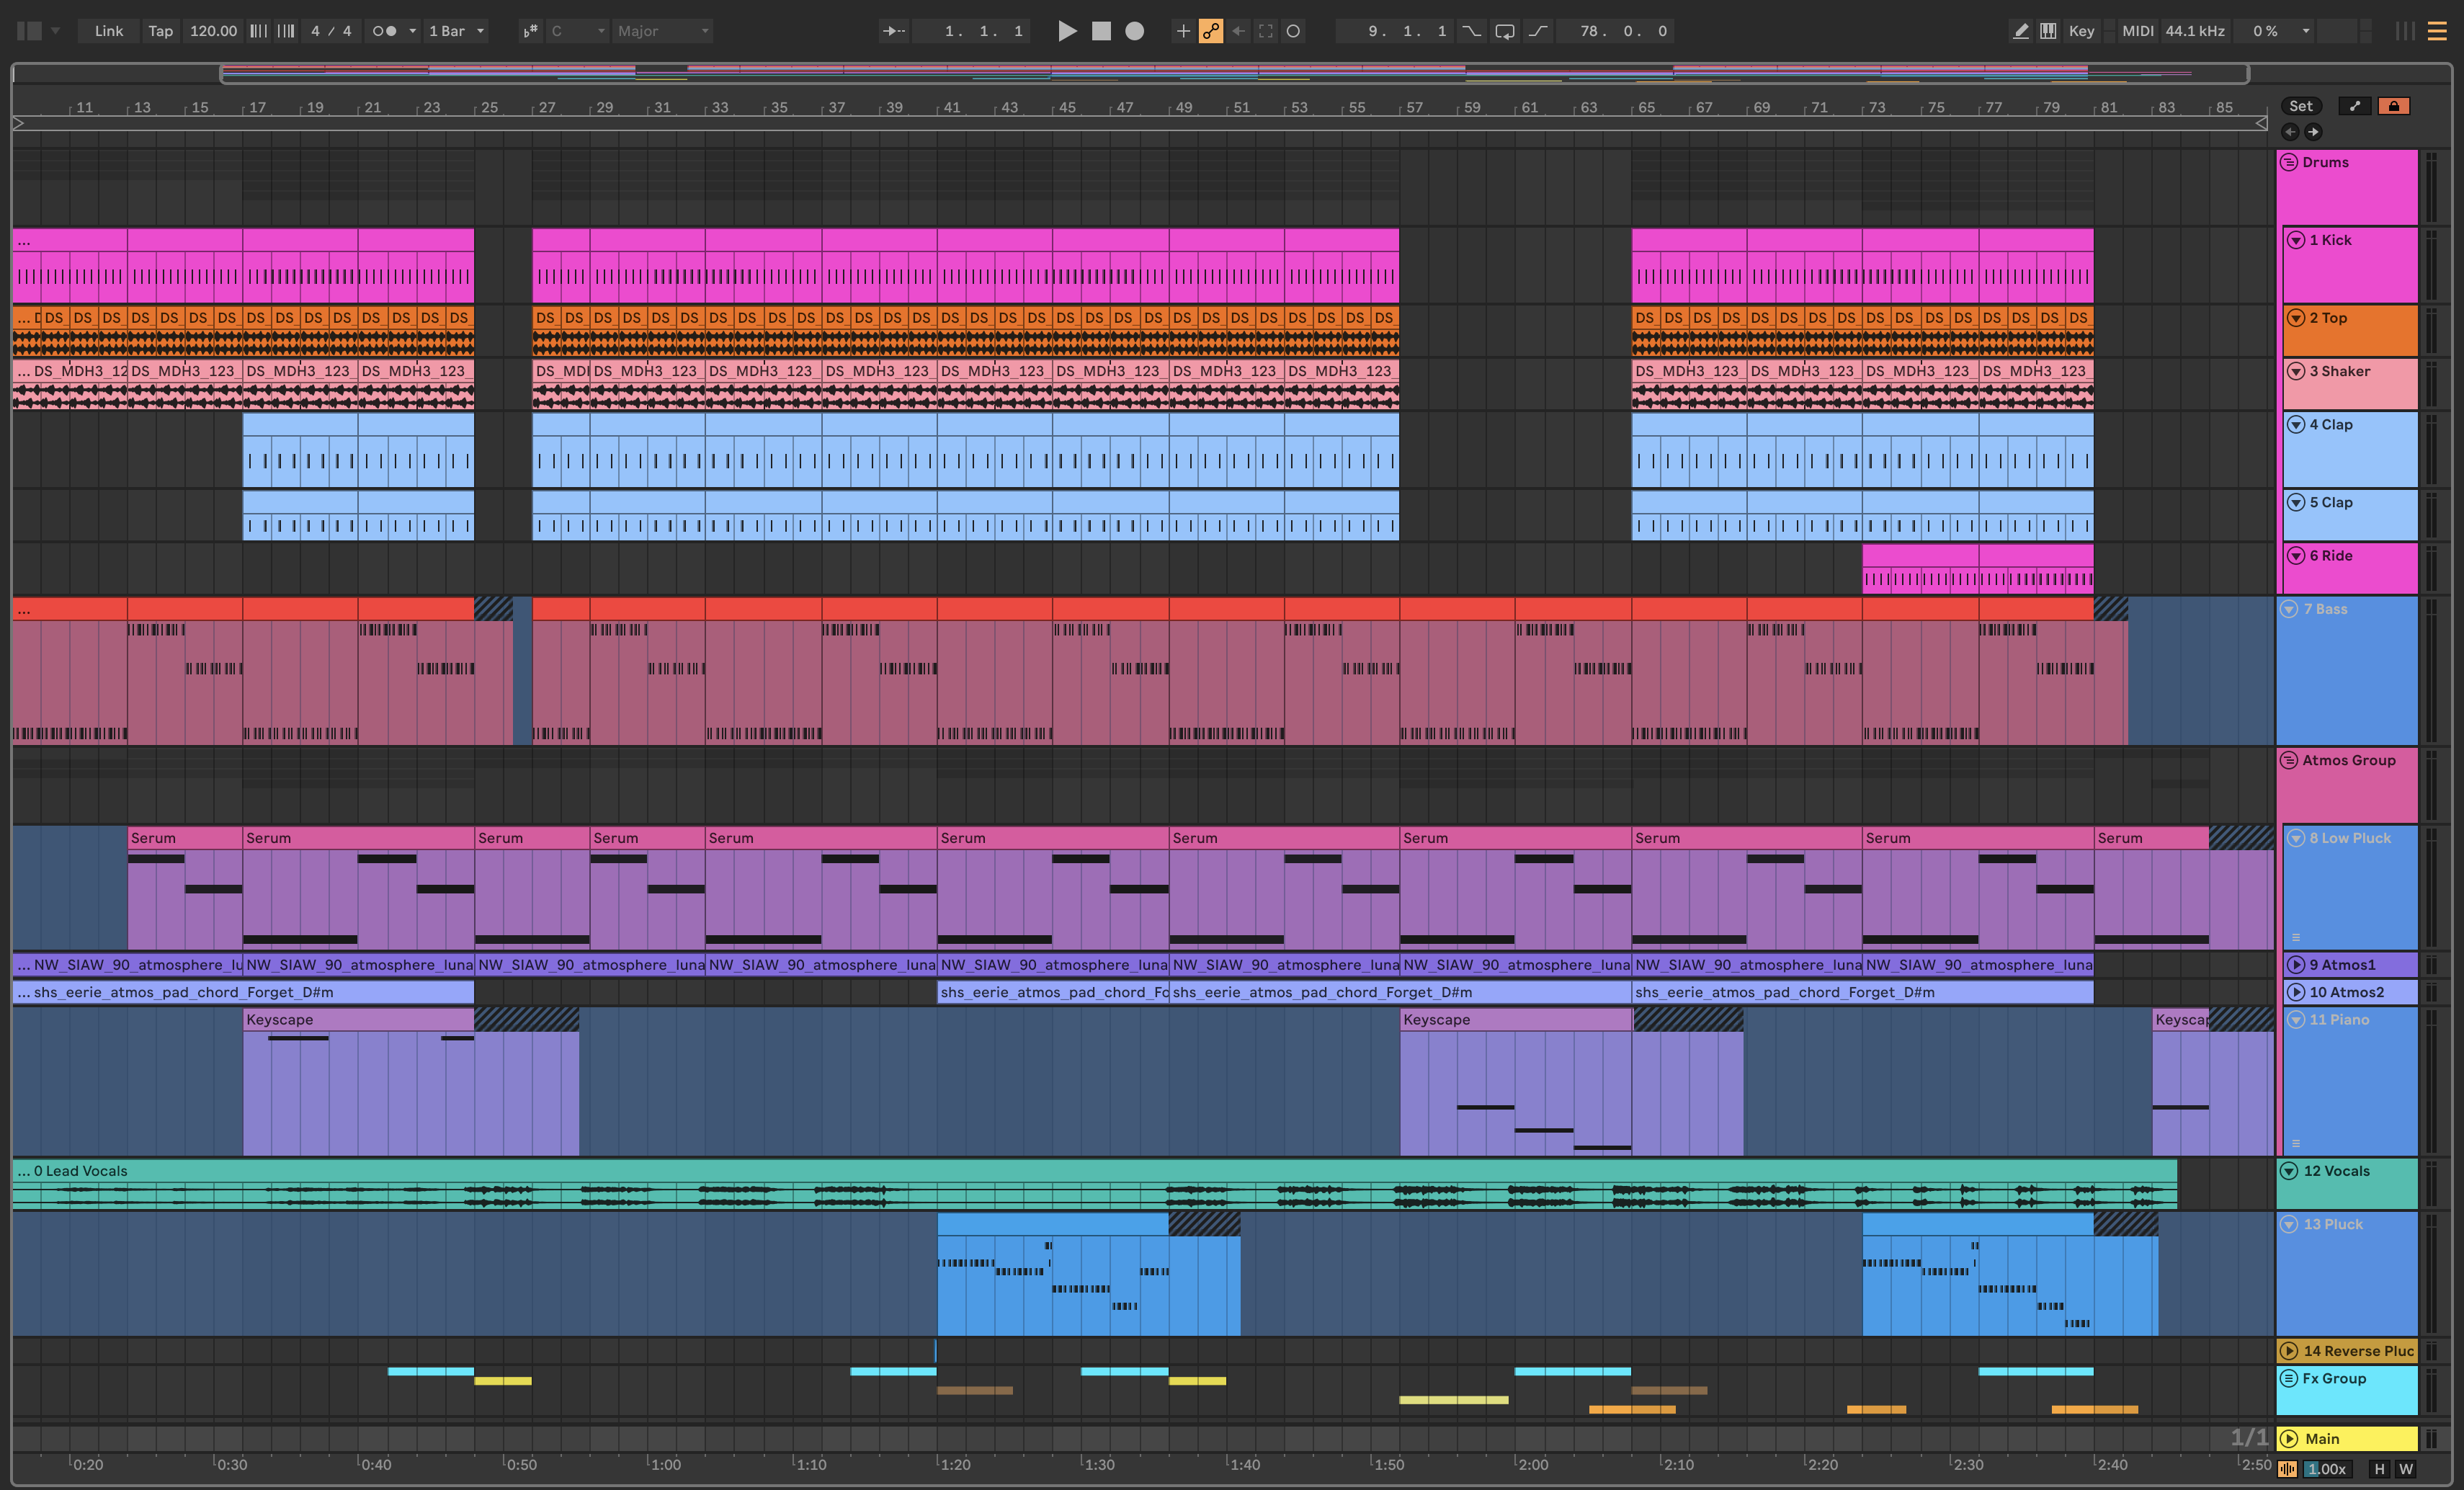Start playback with the Play button
Image resolution: width=2464 pixels, height=1490 pixels.
pos(1067,31)
